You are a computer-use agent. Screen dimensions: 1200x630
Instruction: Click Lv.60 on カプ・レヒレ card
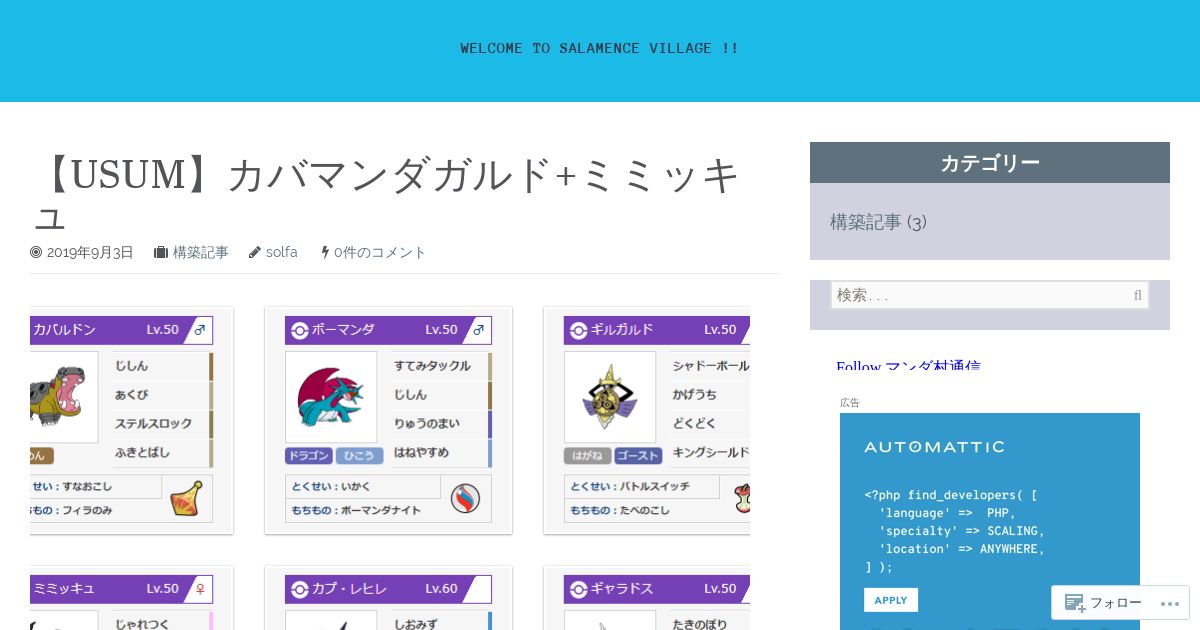click(441, 589)
